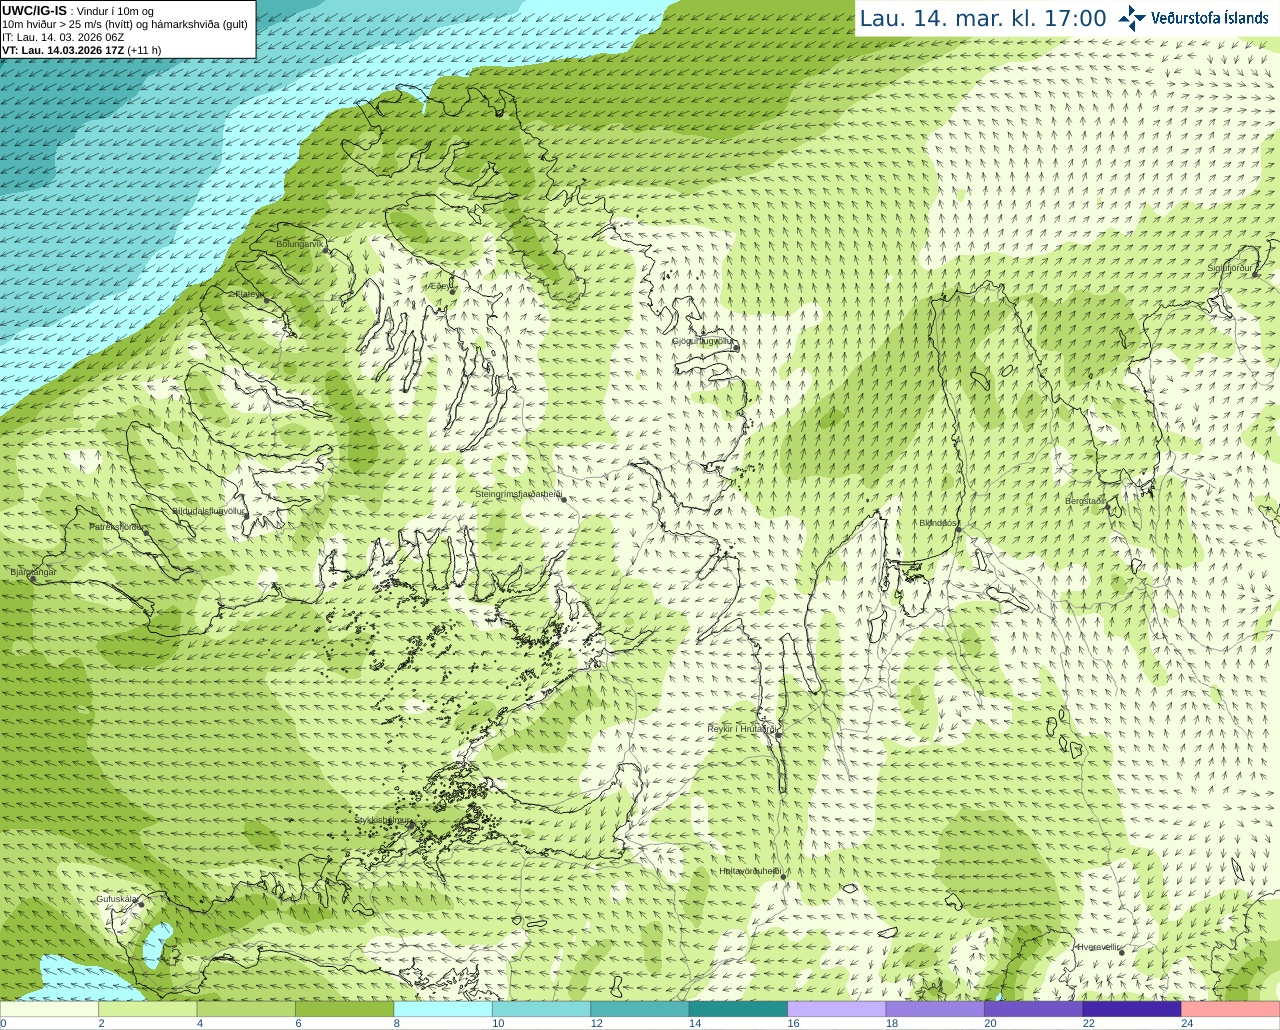The height and width of the screenshot is (1030, 1280).
Task: Click the 22–24 m/s dark indigo legend swatch
Action: (x=1132, y=1009)
